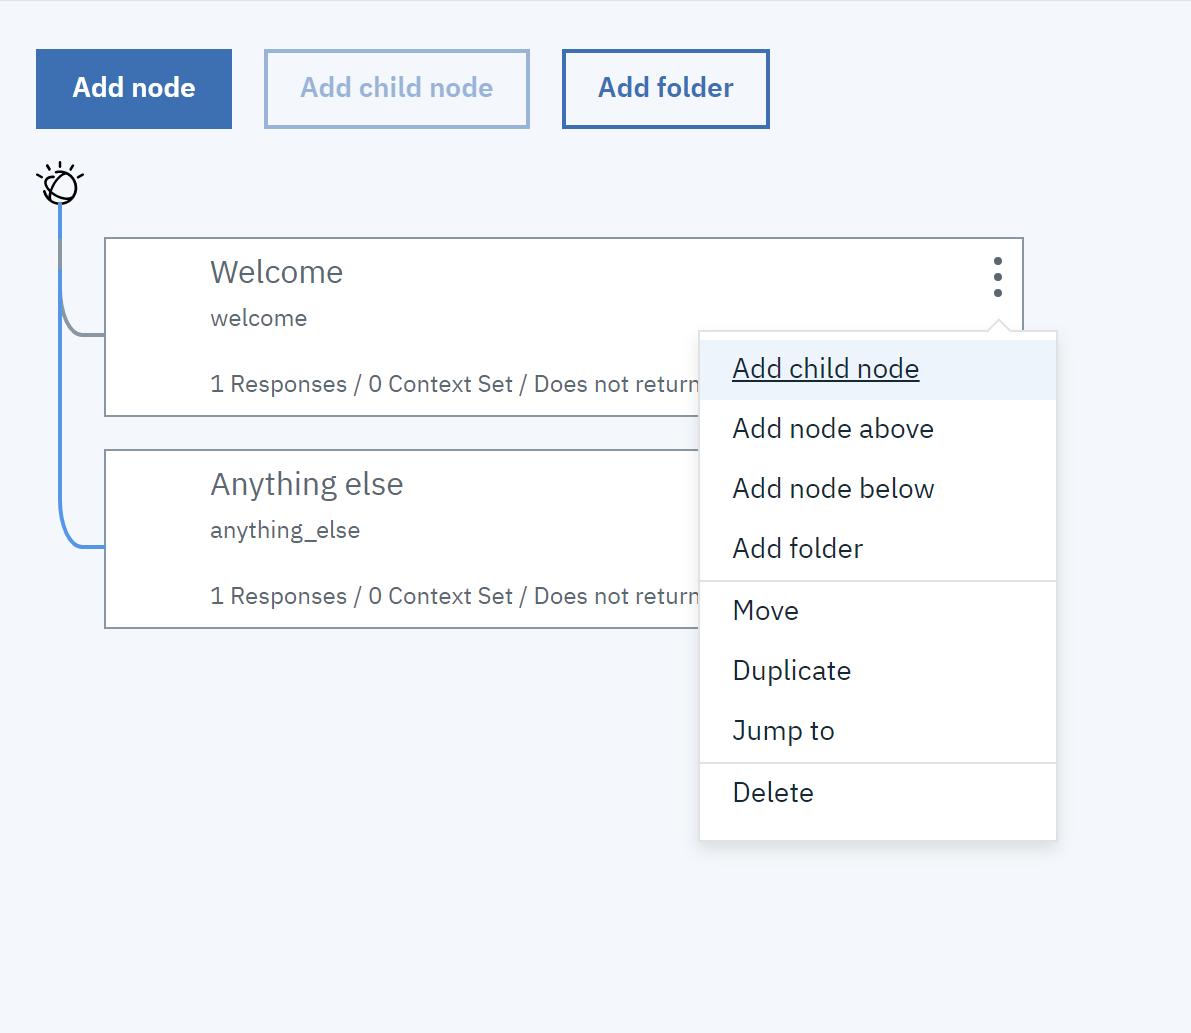The height and width of the screenshot is (1033, 1191).
Task: Click the Watson lightbulb root icon
Action: [60, 183]
